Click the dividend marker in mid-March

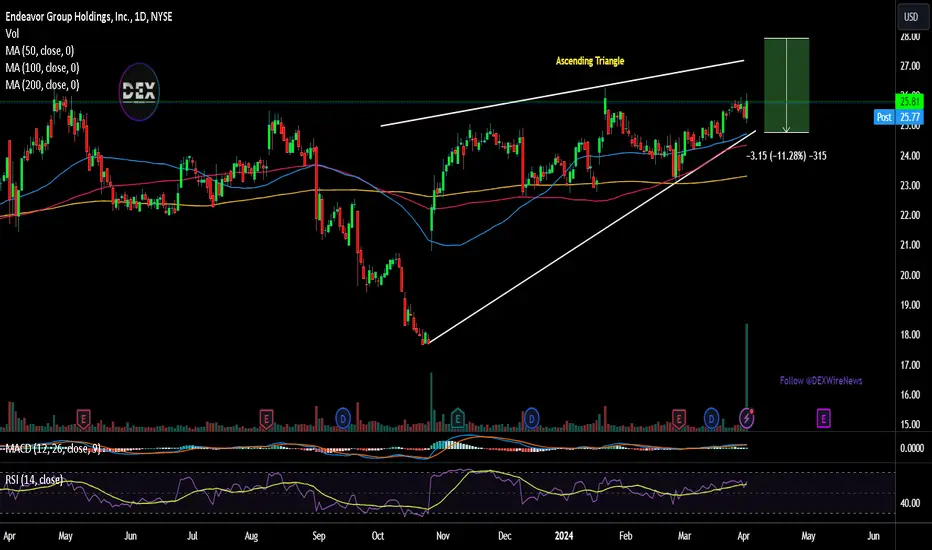[711, 419]
